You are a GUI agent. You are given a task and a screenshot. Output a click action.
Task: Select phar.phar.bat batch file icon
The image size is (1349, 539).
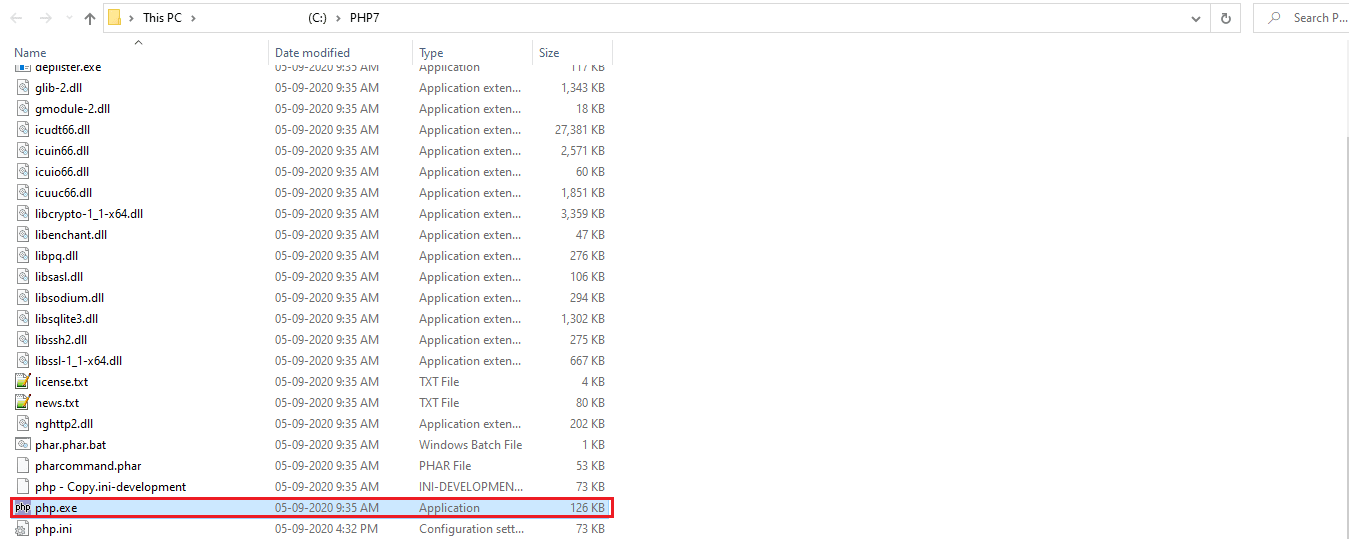(x=23, y=445)
